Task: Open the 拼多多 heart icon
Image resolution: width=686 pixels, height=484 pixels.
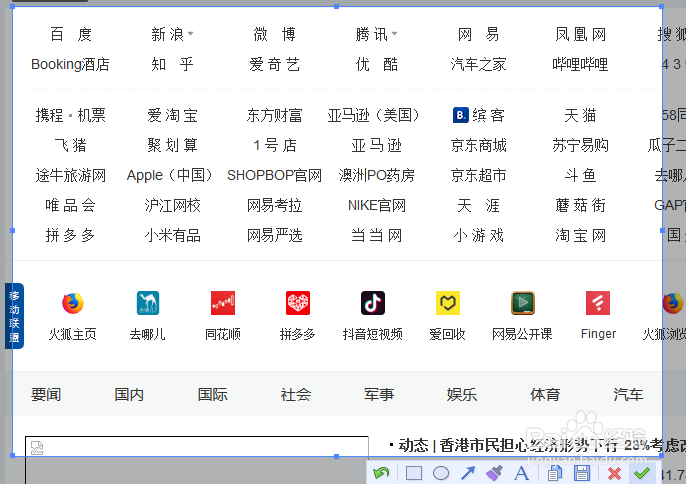Action: coord(298,303)
